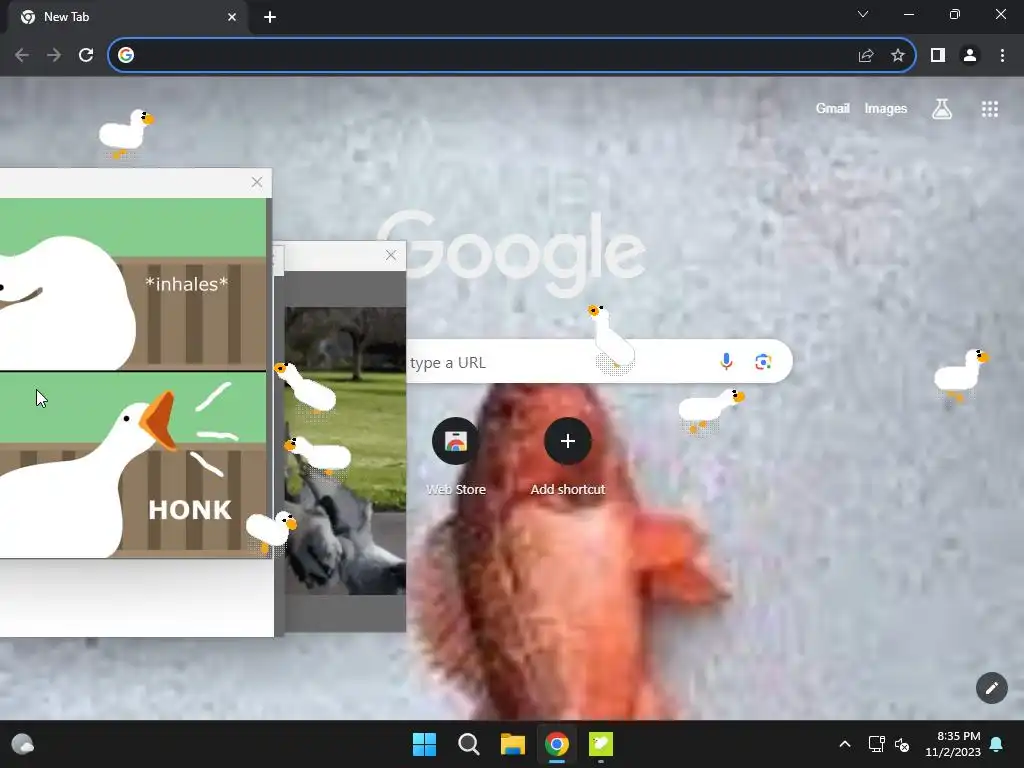Open the tab search dropdown chevron
This screenshot has height=768, width=1024.
coord(863,14)
